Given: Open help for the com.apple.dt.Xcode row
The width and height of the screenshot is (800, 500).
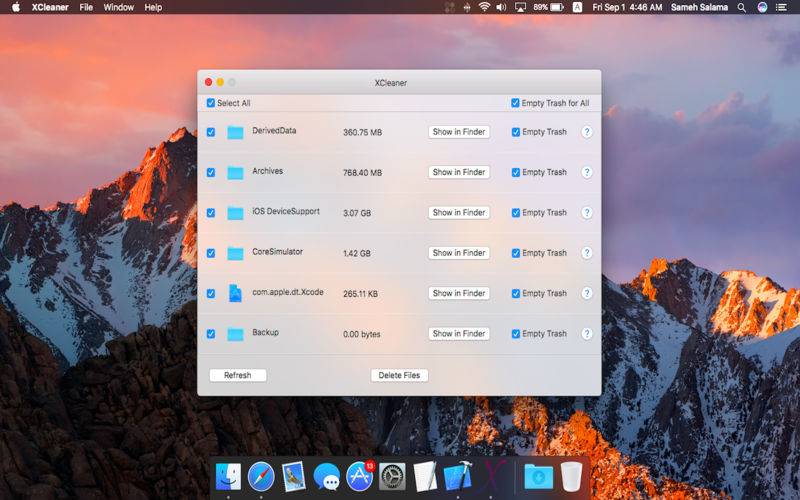Looking at the screenshot, I should point(587,293).
